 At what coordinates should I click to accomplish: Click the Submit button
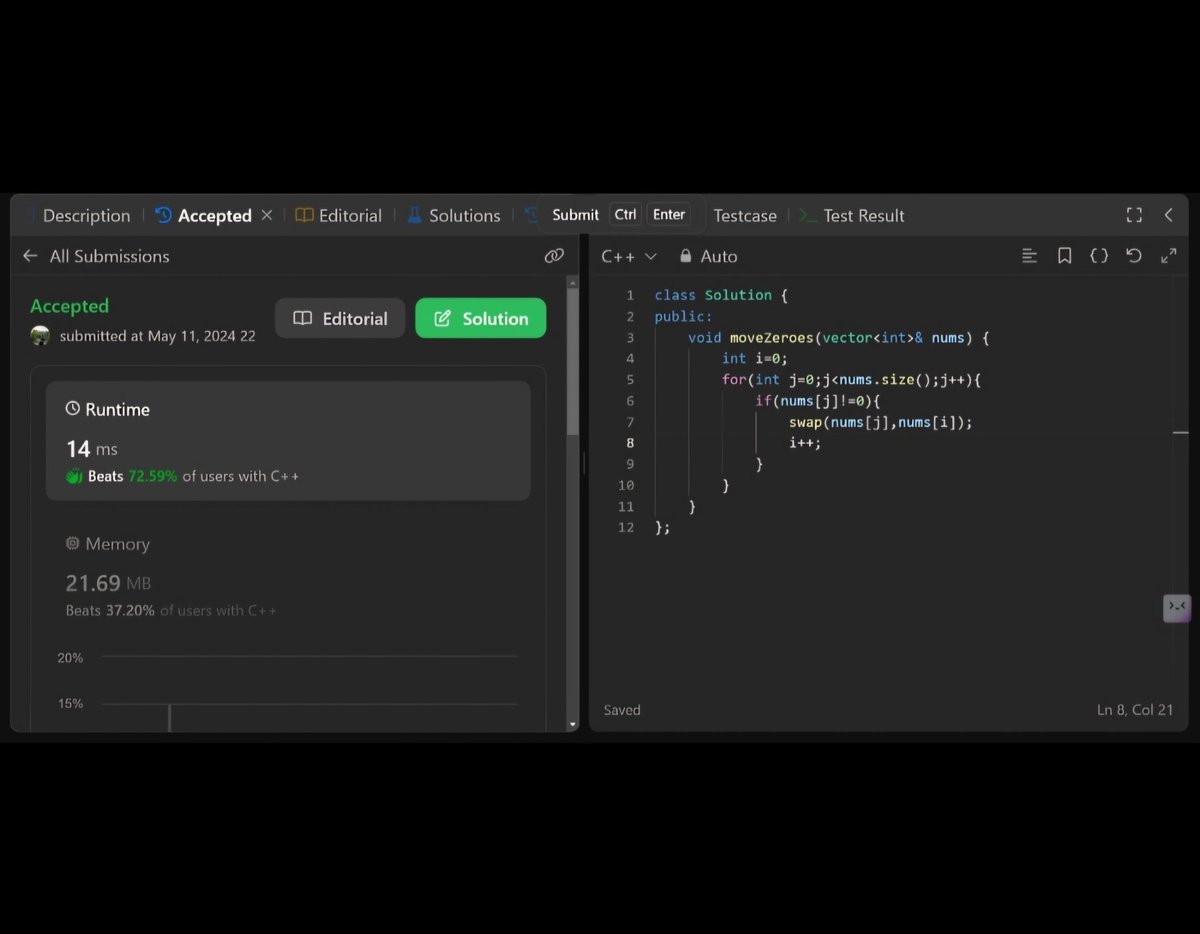point(575,214)
